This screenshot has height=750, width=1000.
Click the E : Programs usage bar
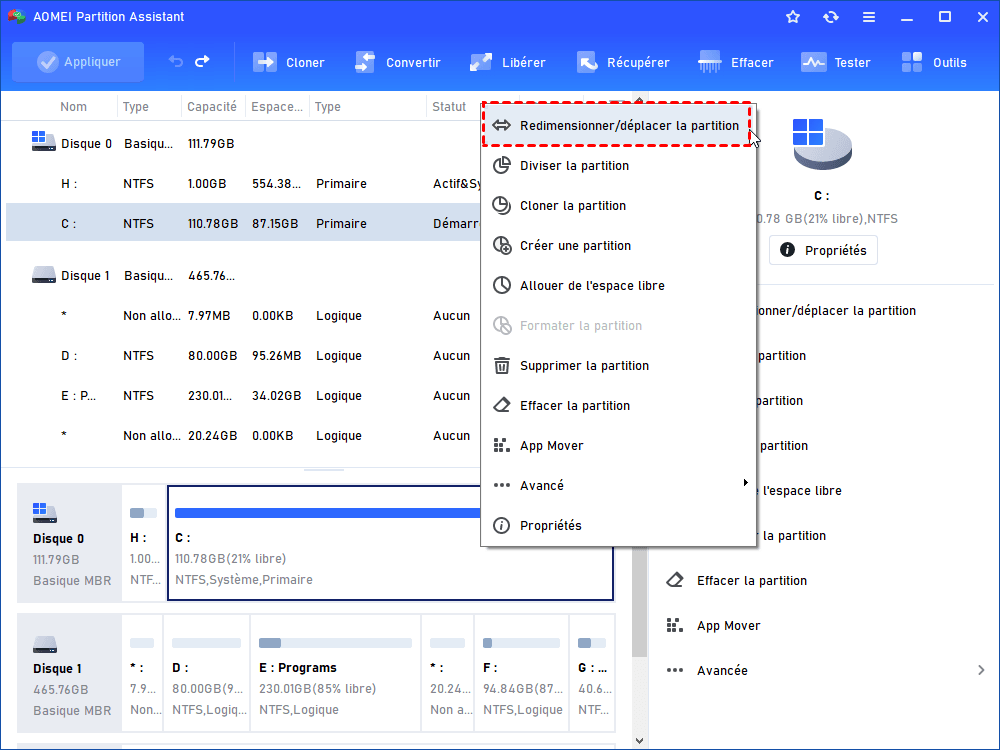335,643
